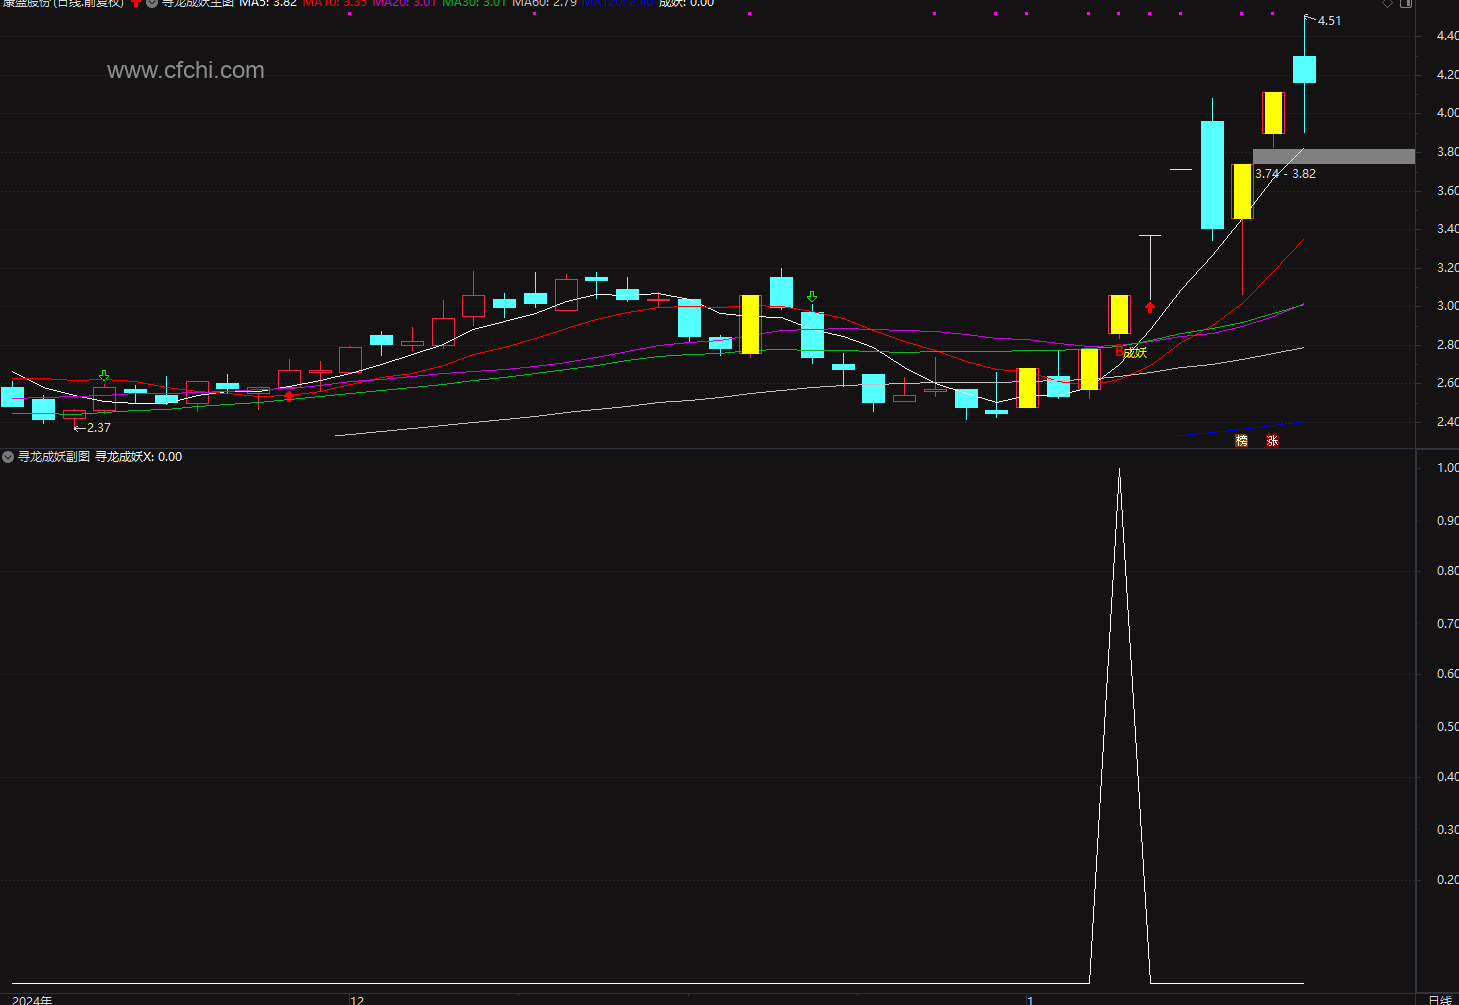Click the green down-arrow signal above candle
Viewport: 1459px width, 1005px height.
pyautogui.click(x=812, y=297)
